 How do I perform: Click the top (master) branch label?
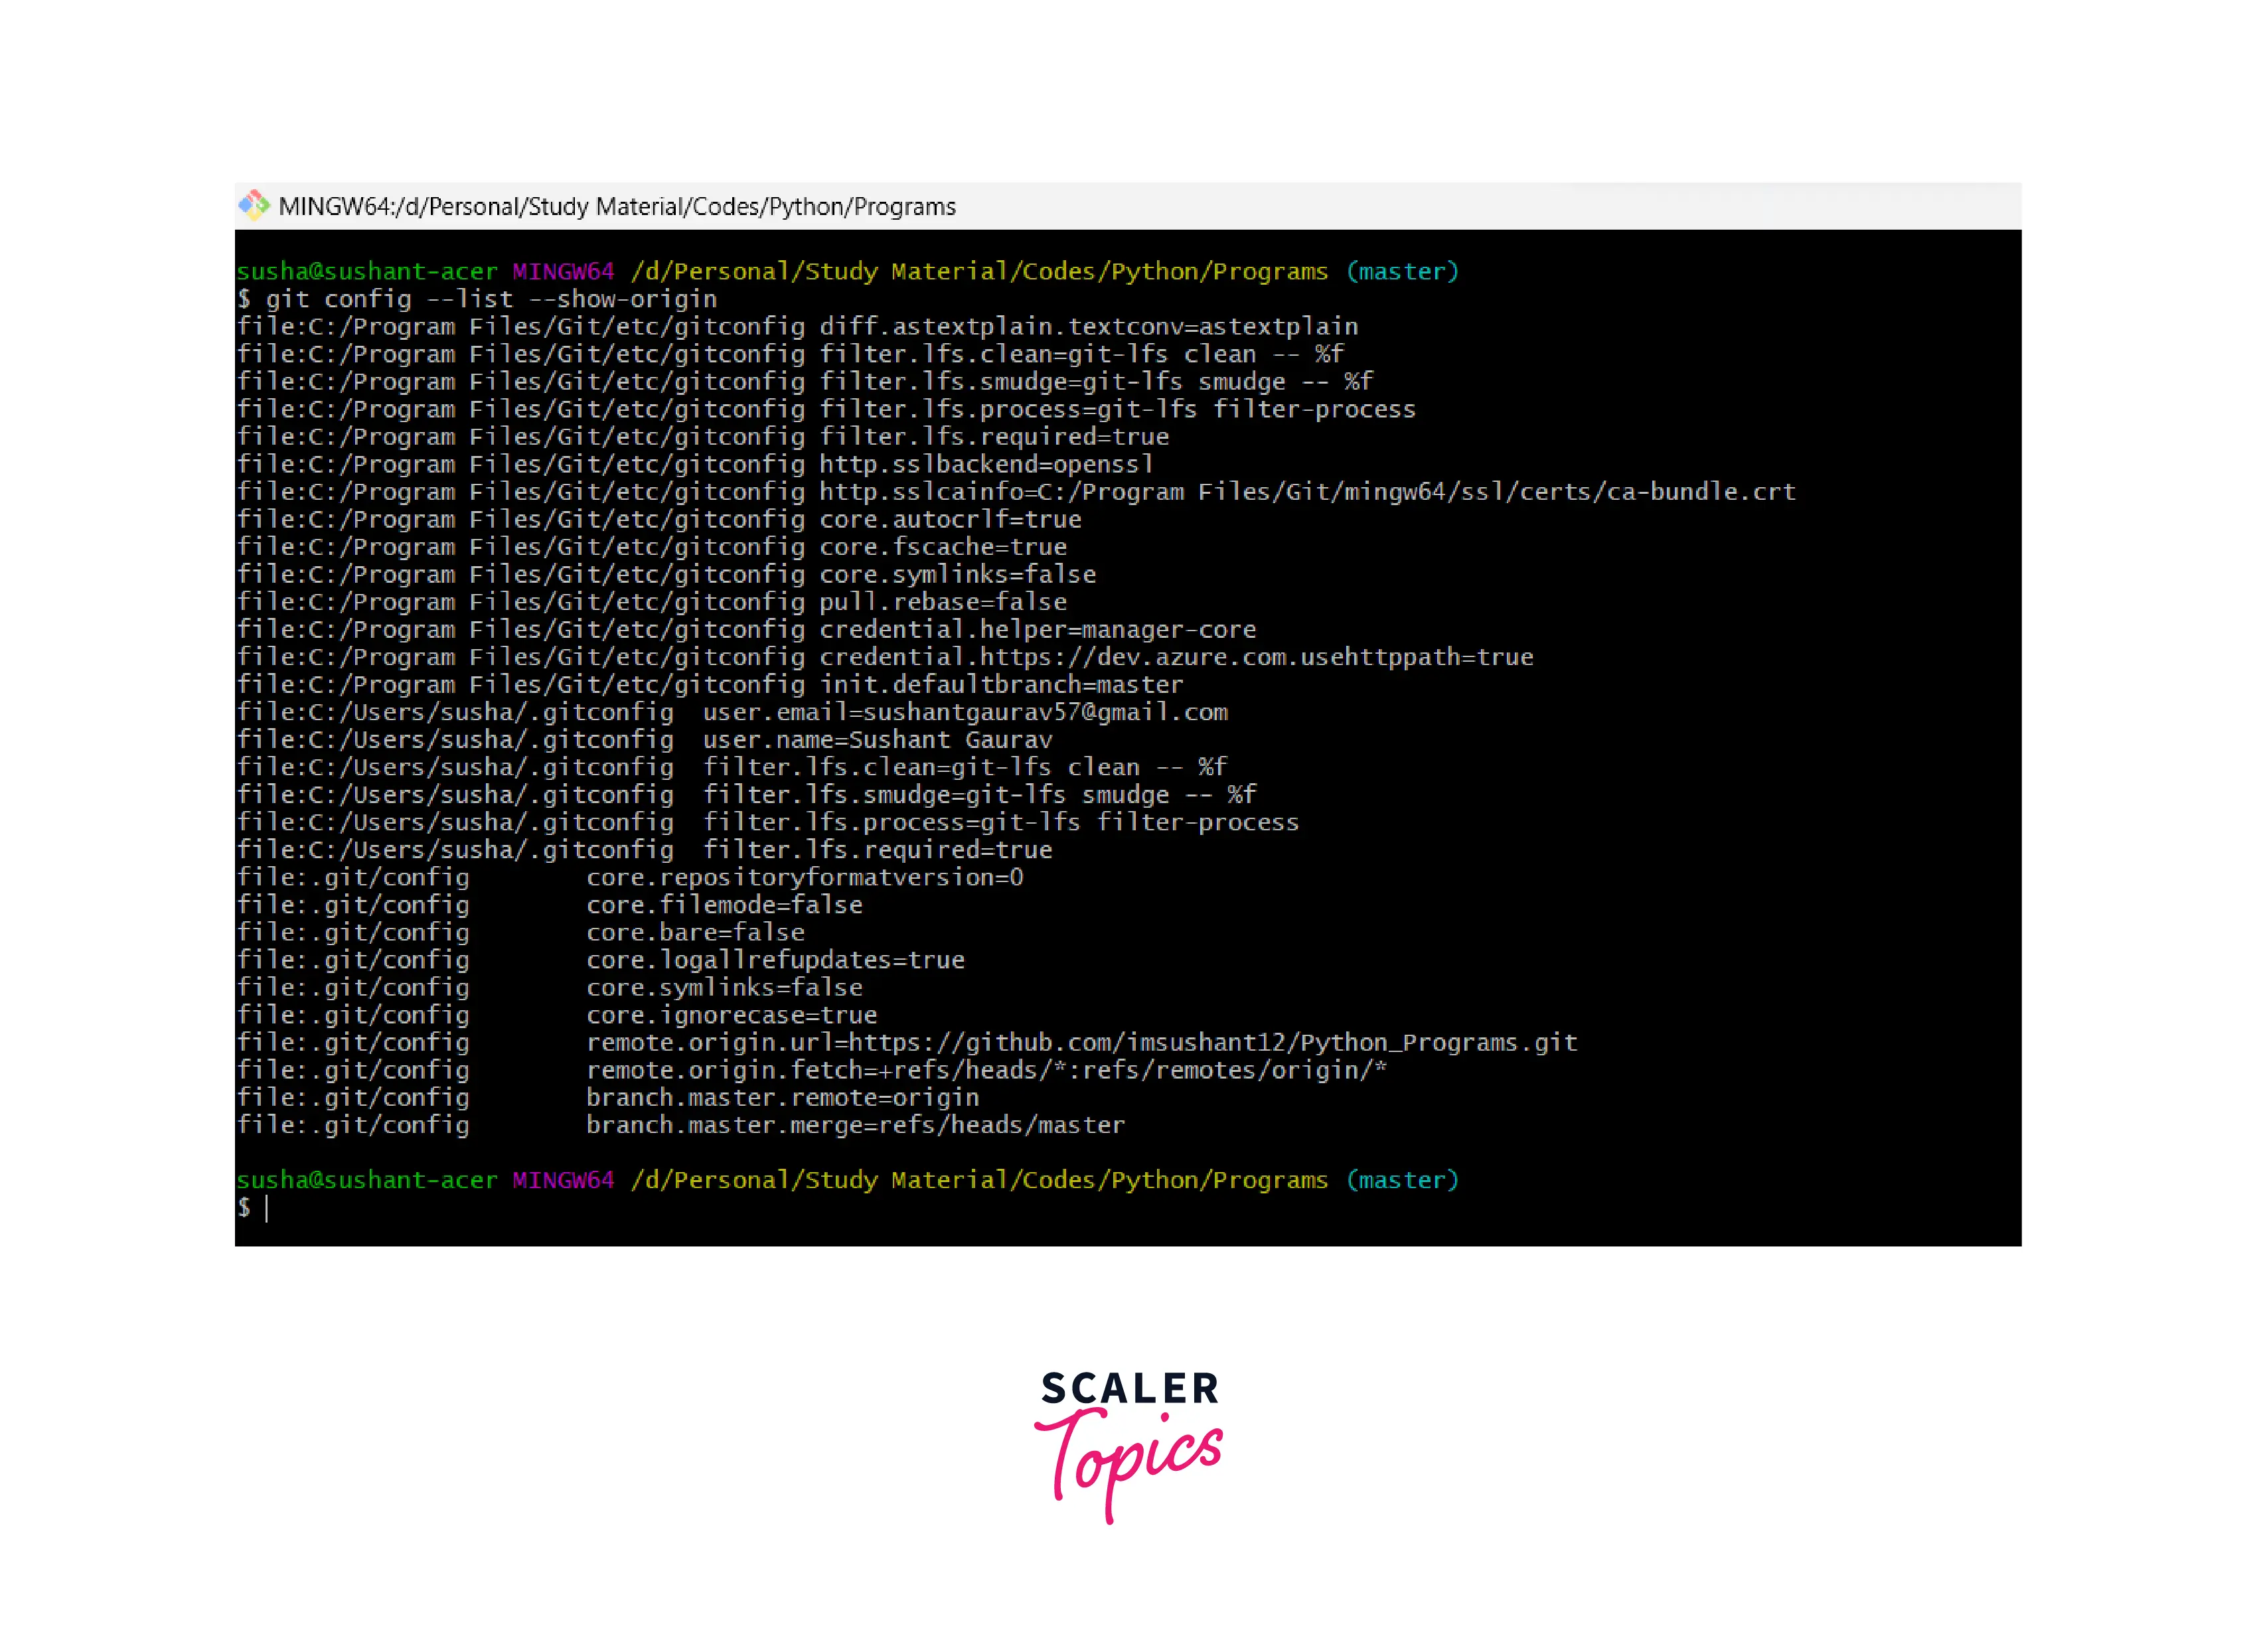1402,271
